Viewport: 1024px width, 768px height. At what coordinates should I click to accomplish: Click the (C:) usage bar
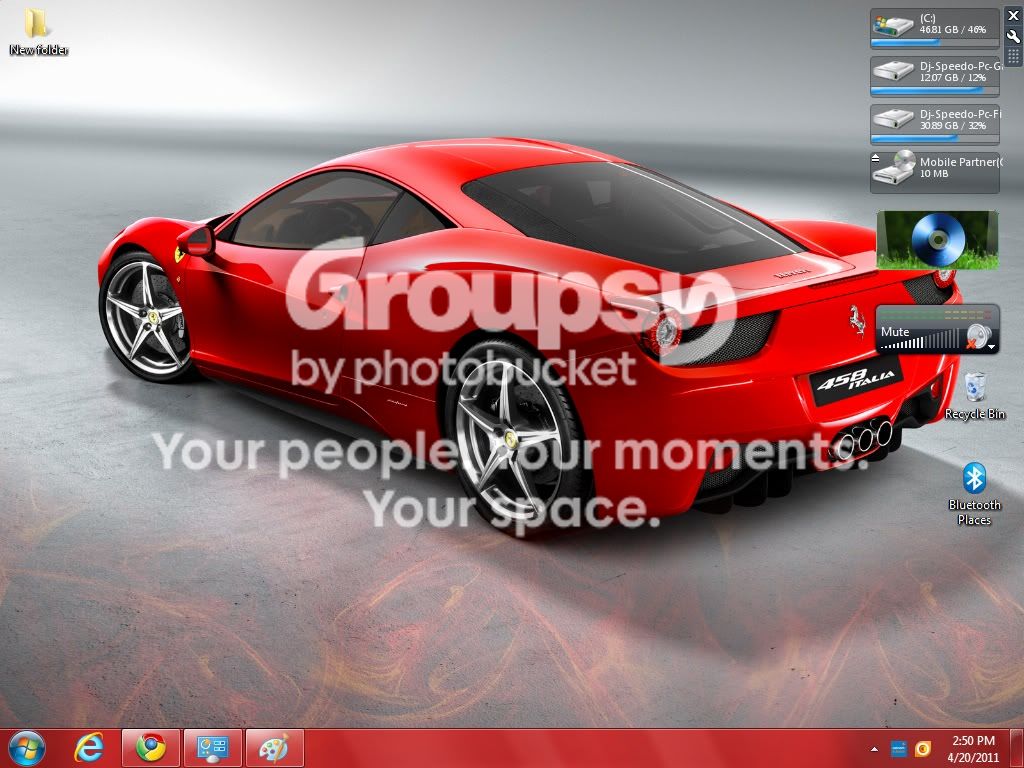click(935, 42)
